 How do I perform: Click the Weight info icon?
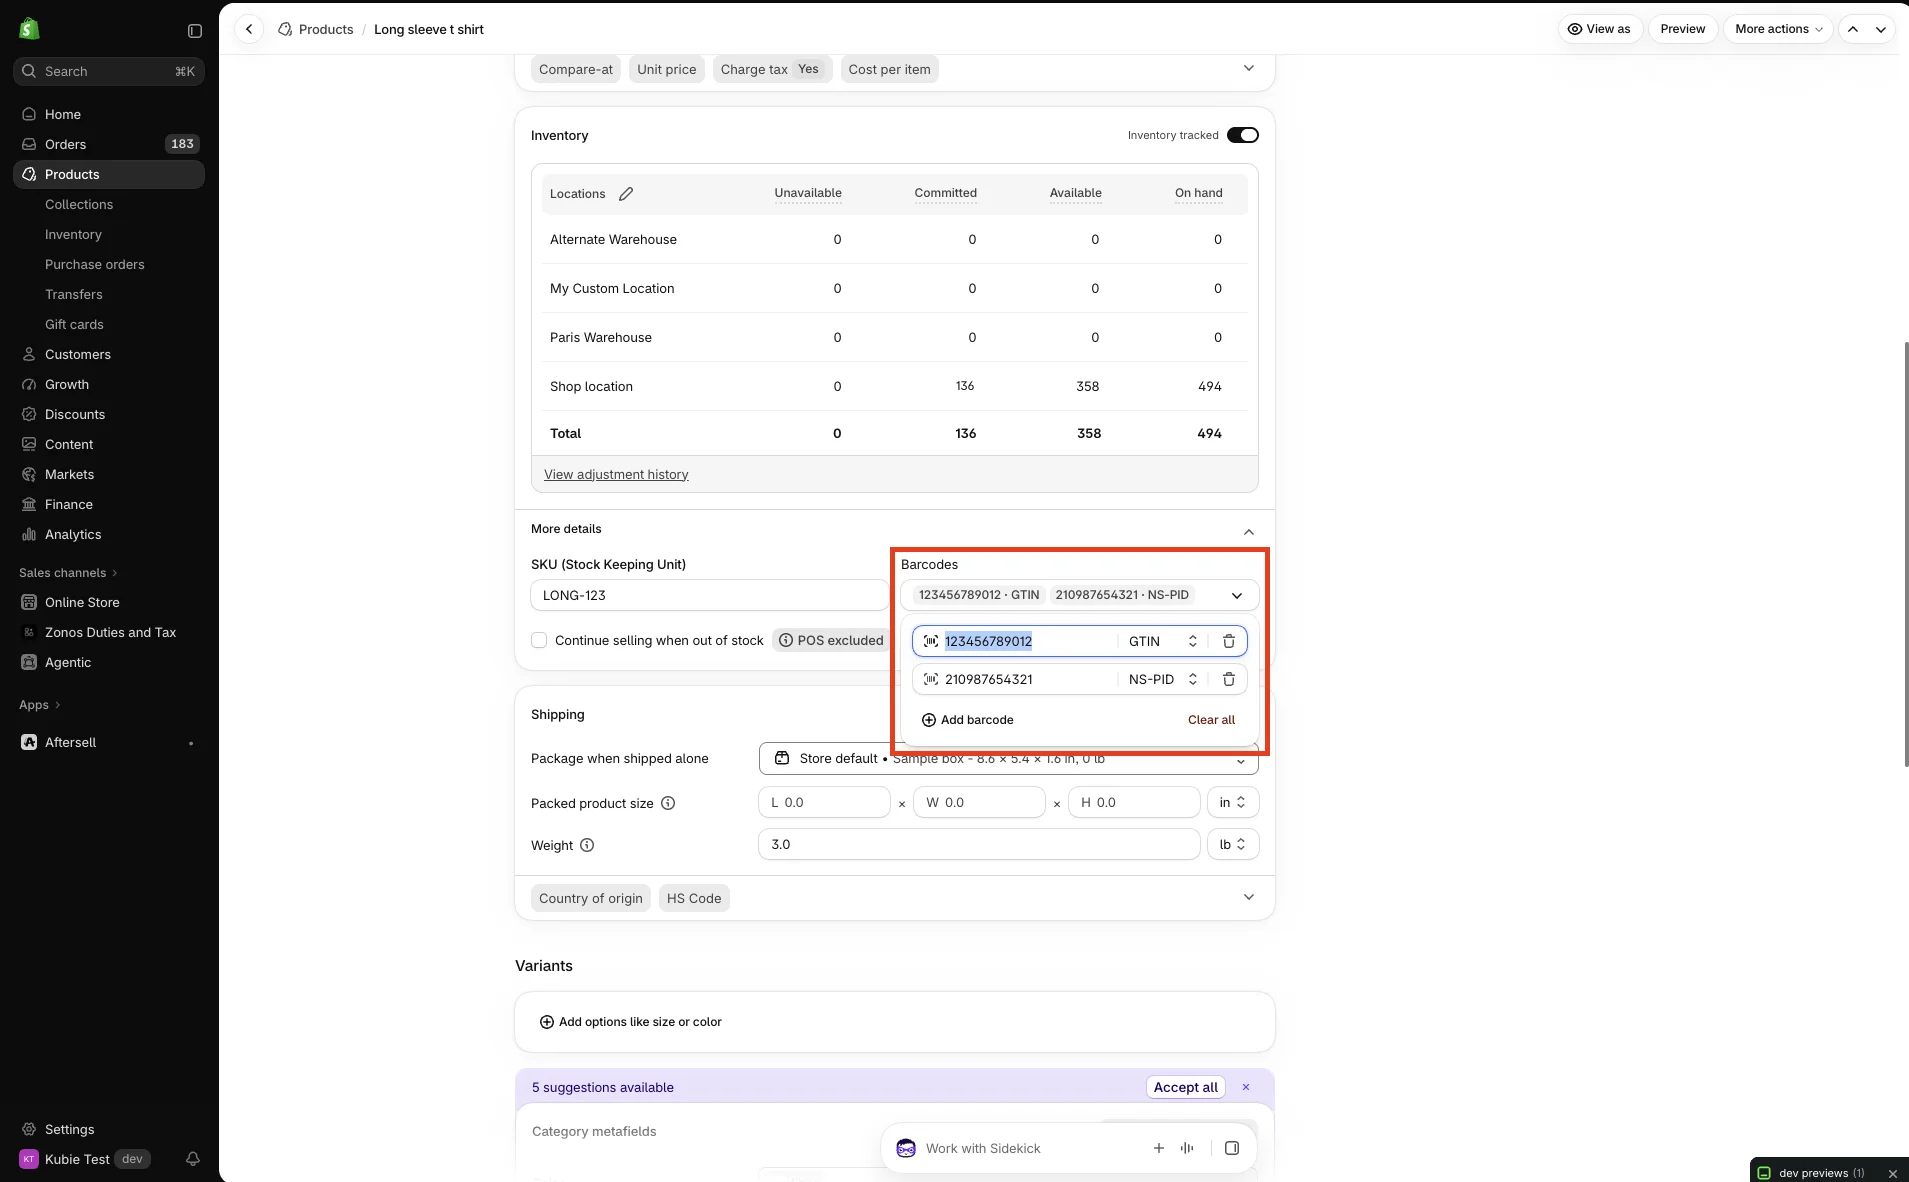coord(587,845)
